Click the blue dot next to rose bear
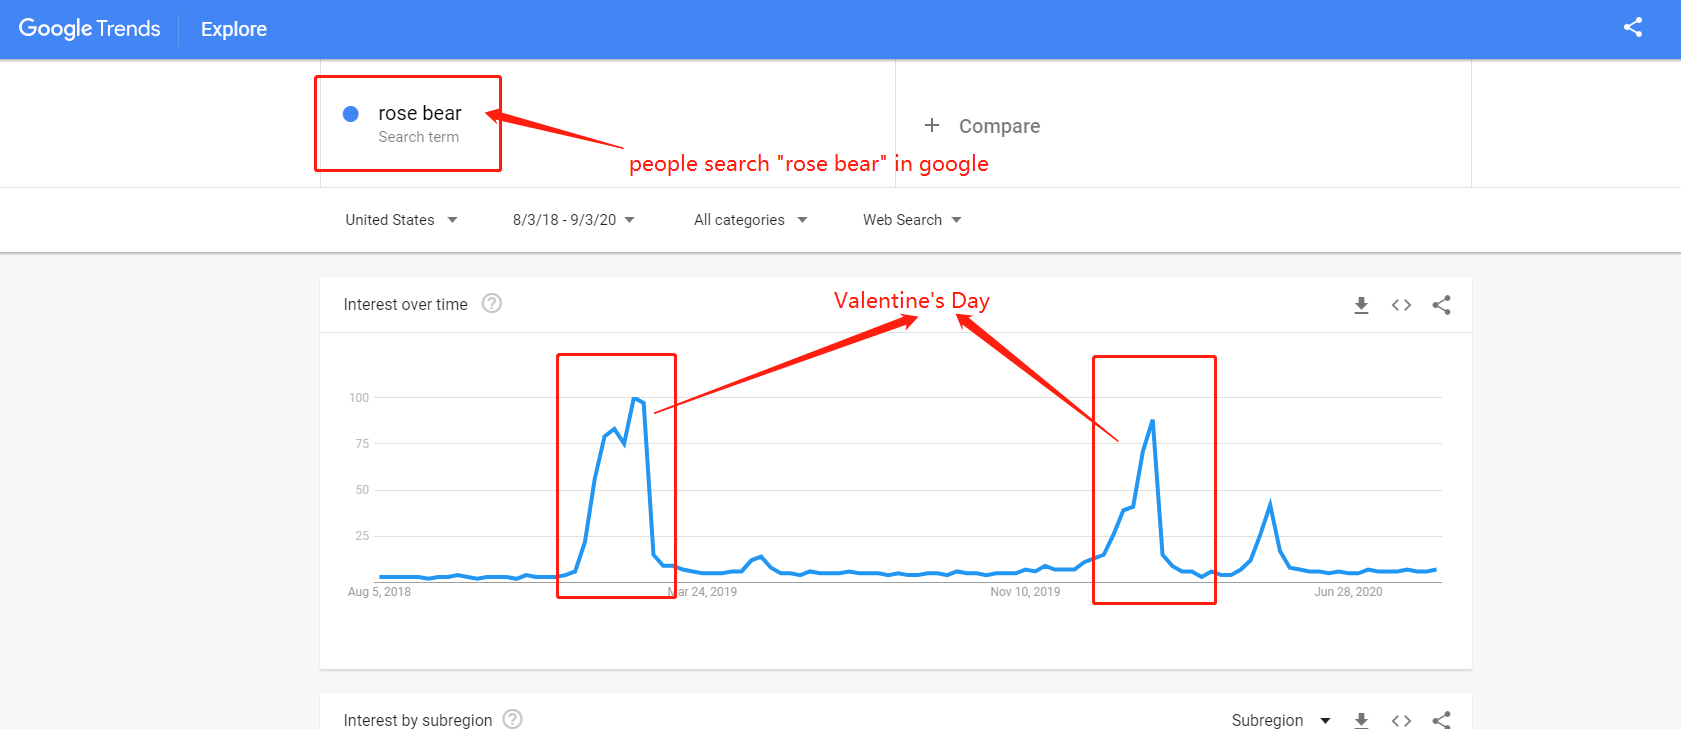Viewport: 1681px width, 729px height. (x=351, y=114)
